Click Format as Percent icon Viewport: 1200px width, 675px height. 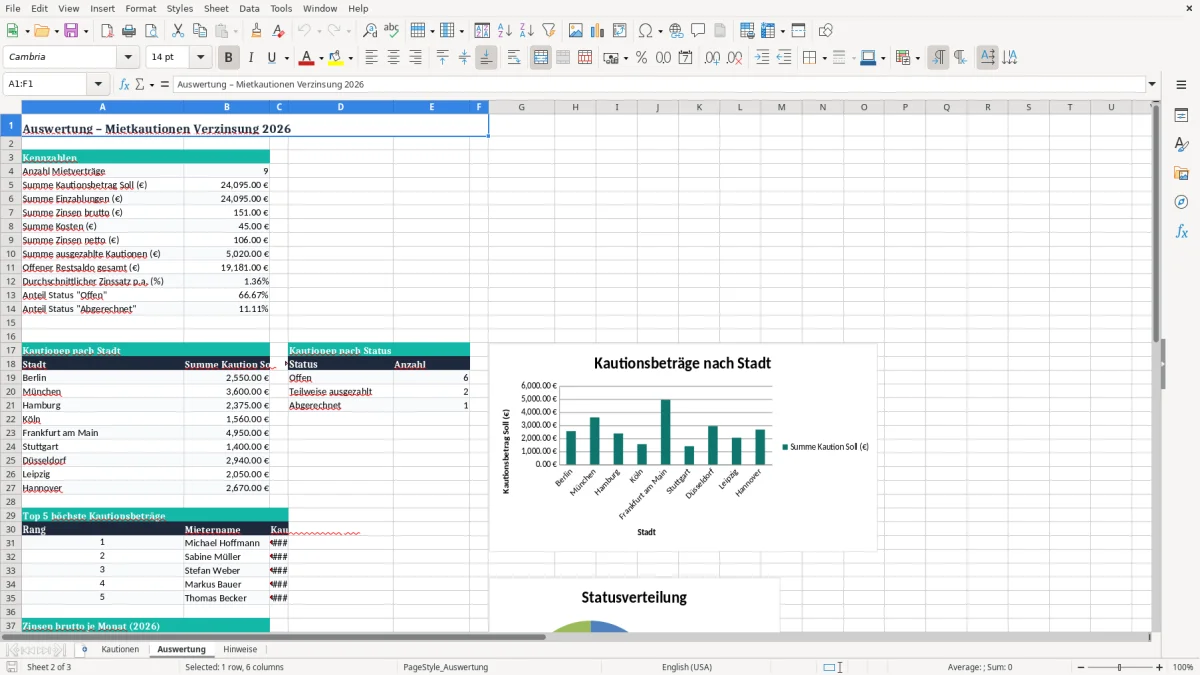(642, 58)
